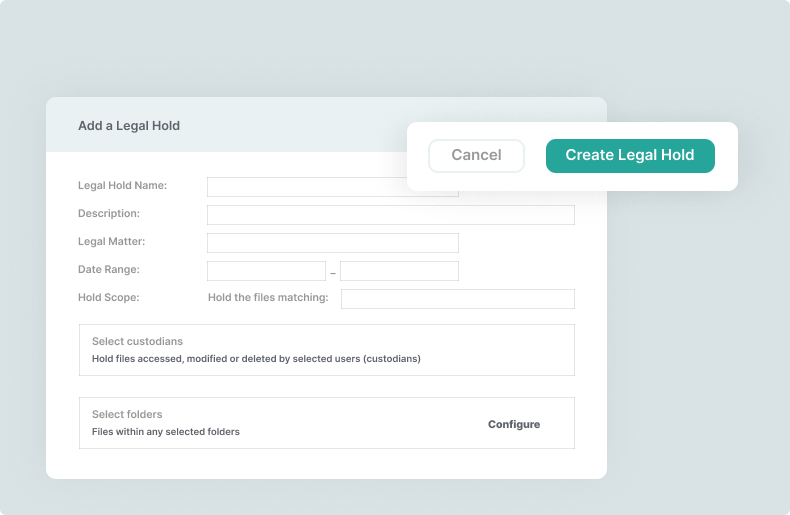Open the Select custodians section

[x=137, y=342]
